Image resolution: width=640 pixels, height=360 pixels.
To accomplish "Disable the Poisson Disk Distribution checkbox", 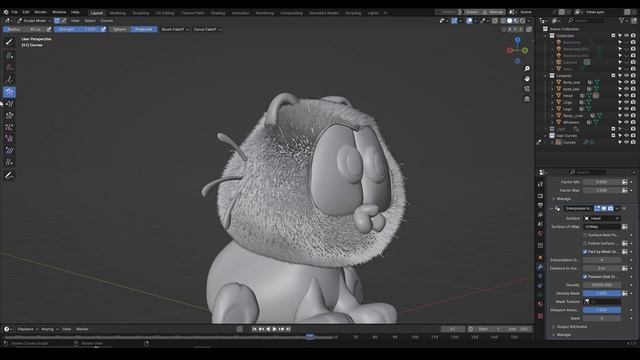I will [x=585, y=277].
